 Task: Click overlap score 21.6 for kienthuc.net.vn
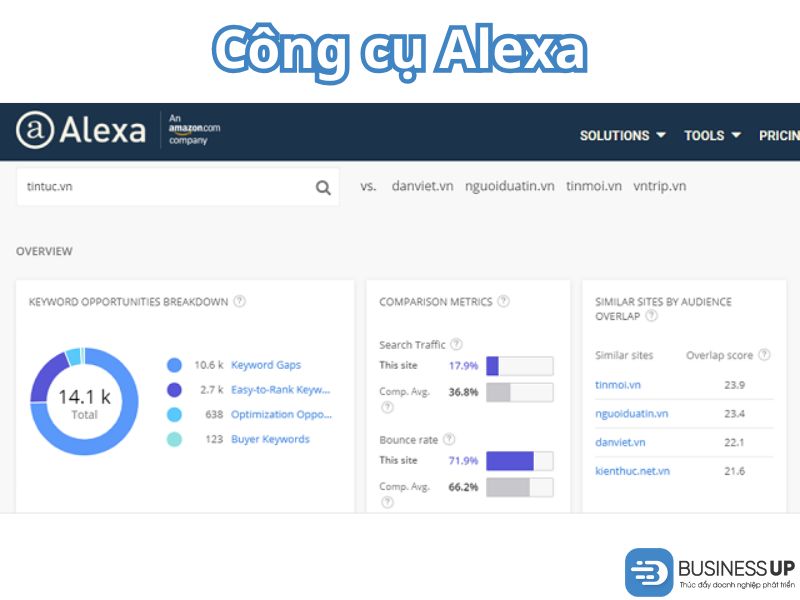pyautogui.click(x=734, y=471)
